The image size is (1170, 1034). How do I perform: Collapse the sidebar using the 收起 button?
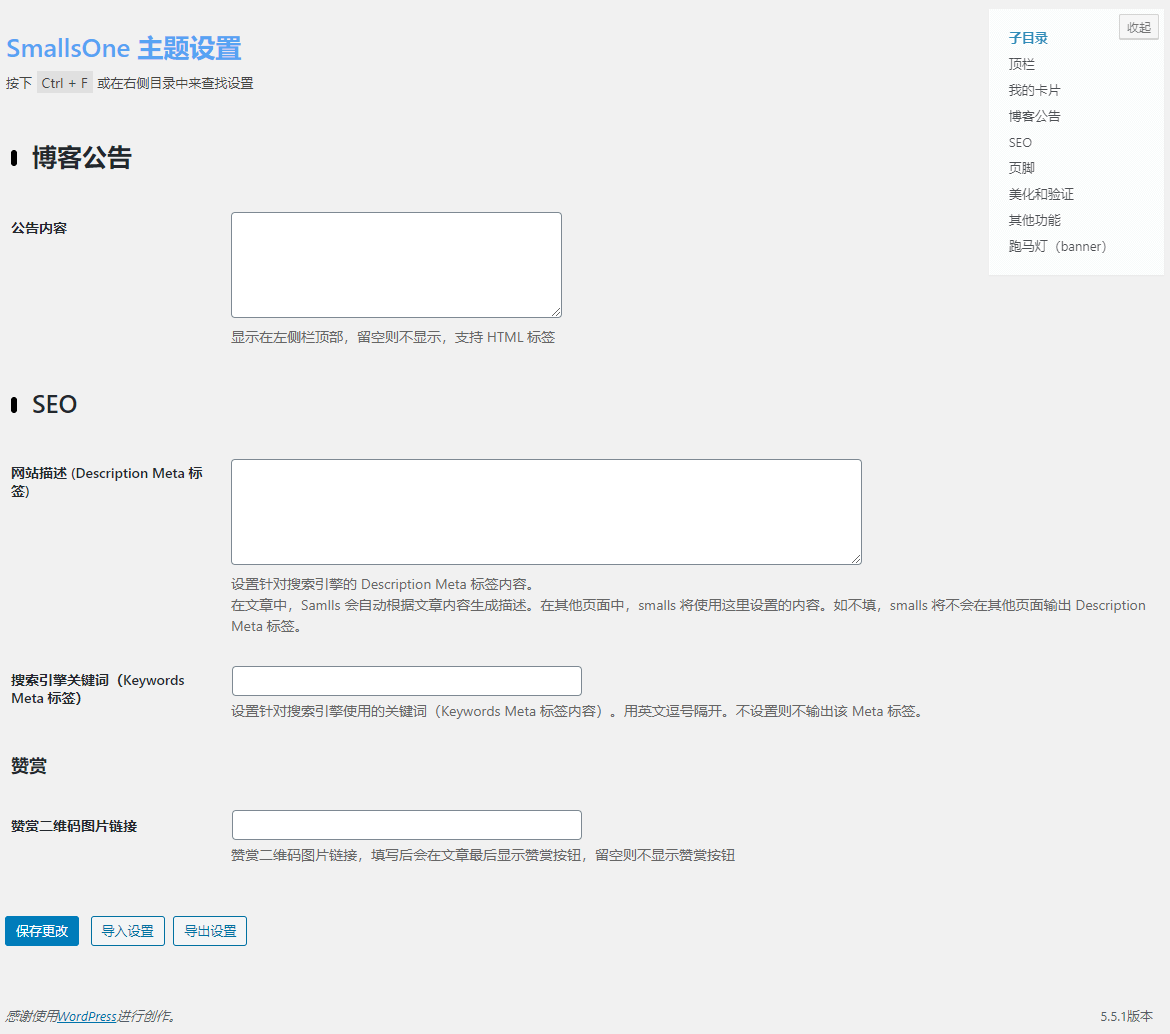(1137, 27)
